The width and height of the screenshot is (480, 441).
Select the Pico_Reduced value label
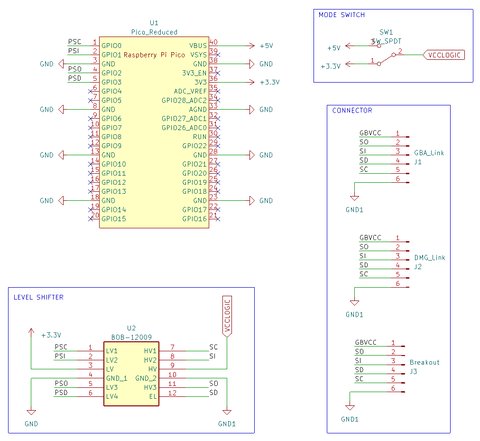pyautogui.click(x=154, y=32)
